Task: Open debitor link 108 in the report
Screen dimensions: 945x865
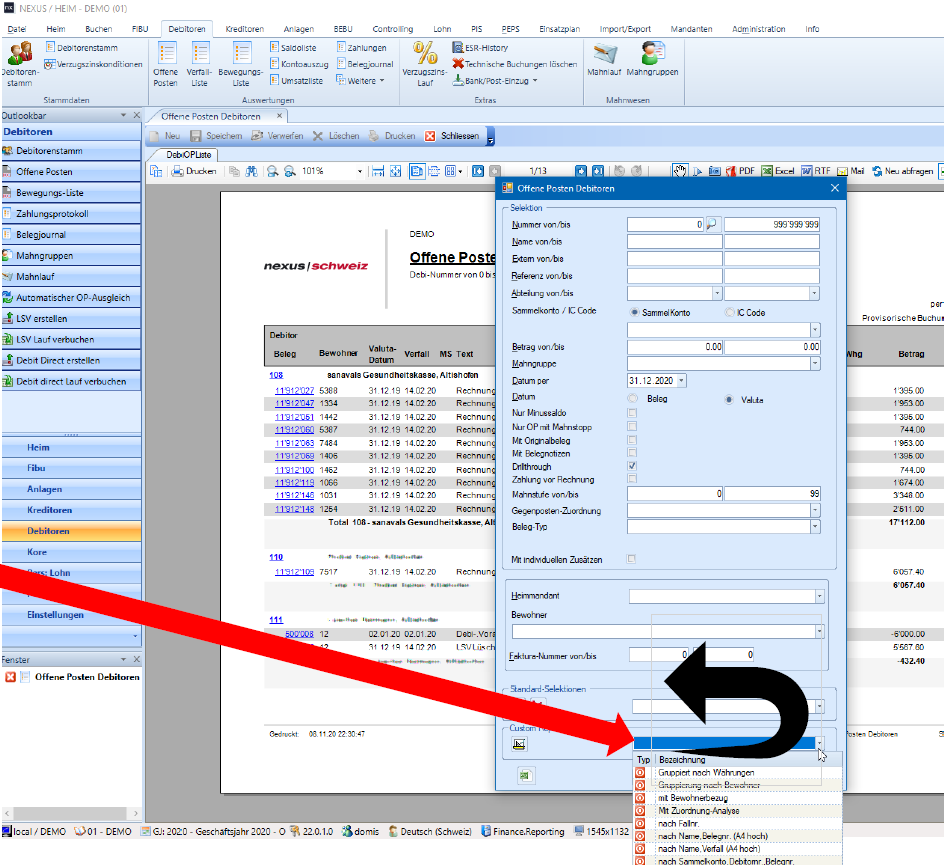Action: click(276, 375)
